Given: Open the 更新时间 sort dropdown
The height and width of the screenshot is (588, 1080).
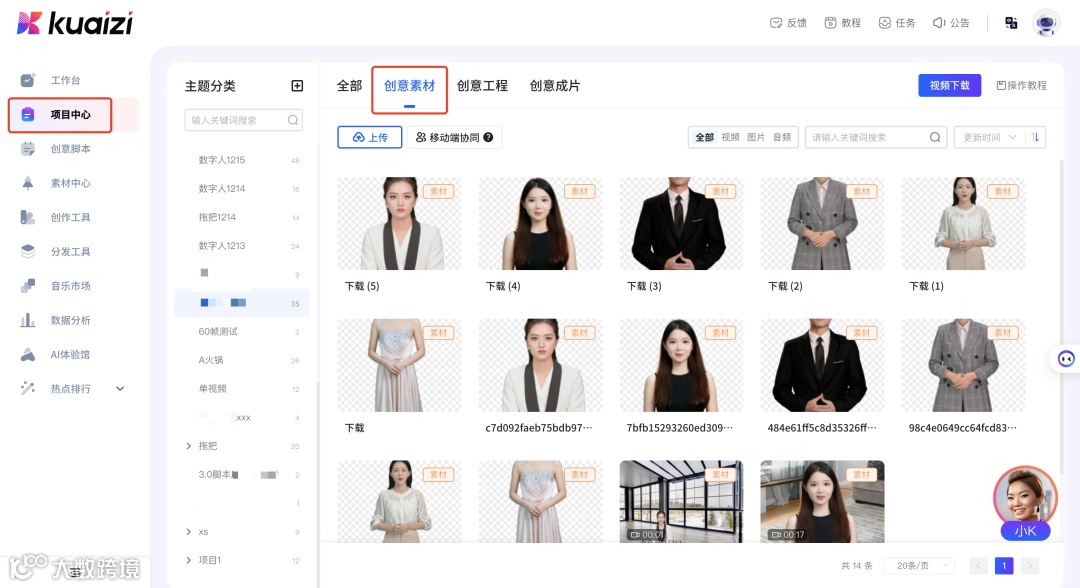Looking at the screenshot, I should point(988,137).
